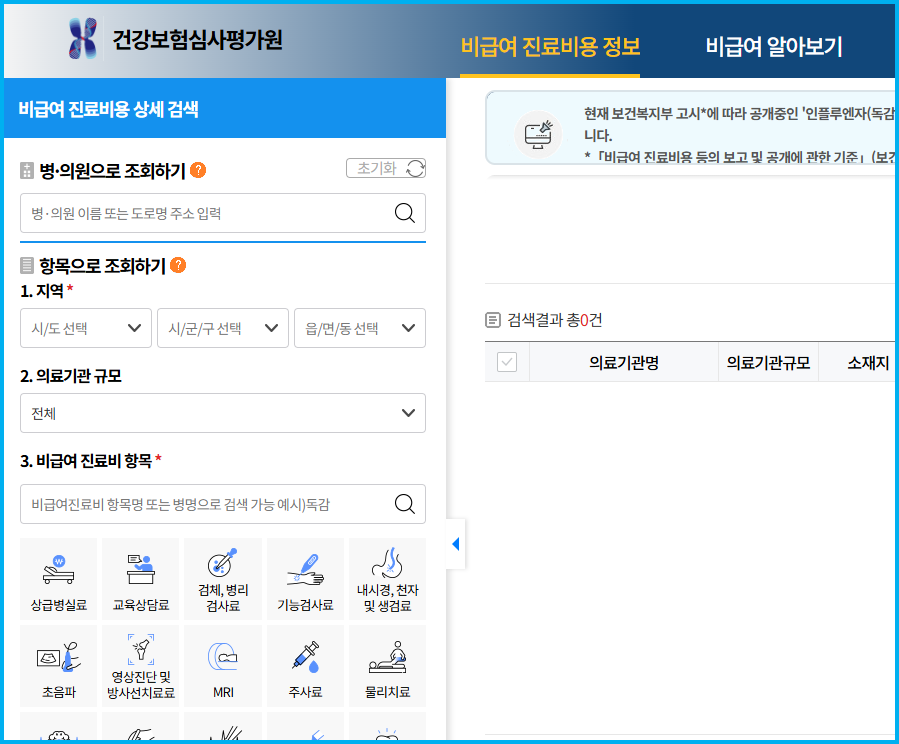The height and width of the screenshot is (744, 899).
Task: Click the search icon in hospital name field
Action: [405, 213]
